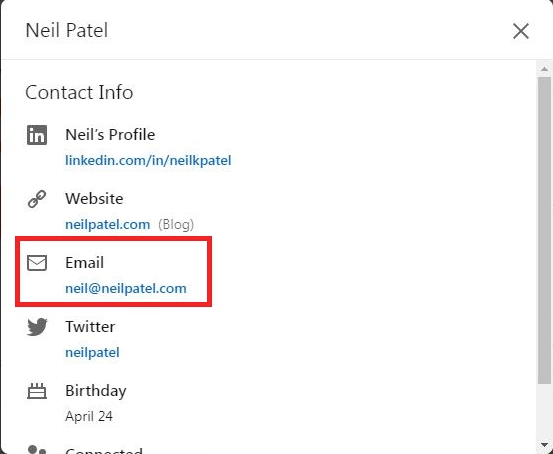Click the neil@neilpatel.com email address
553x454 pixels.
point(126,289)
